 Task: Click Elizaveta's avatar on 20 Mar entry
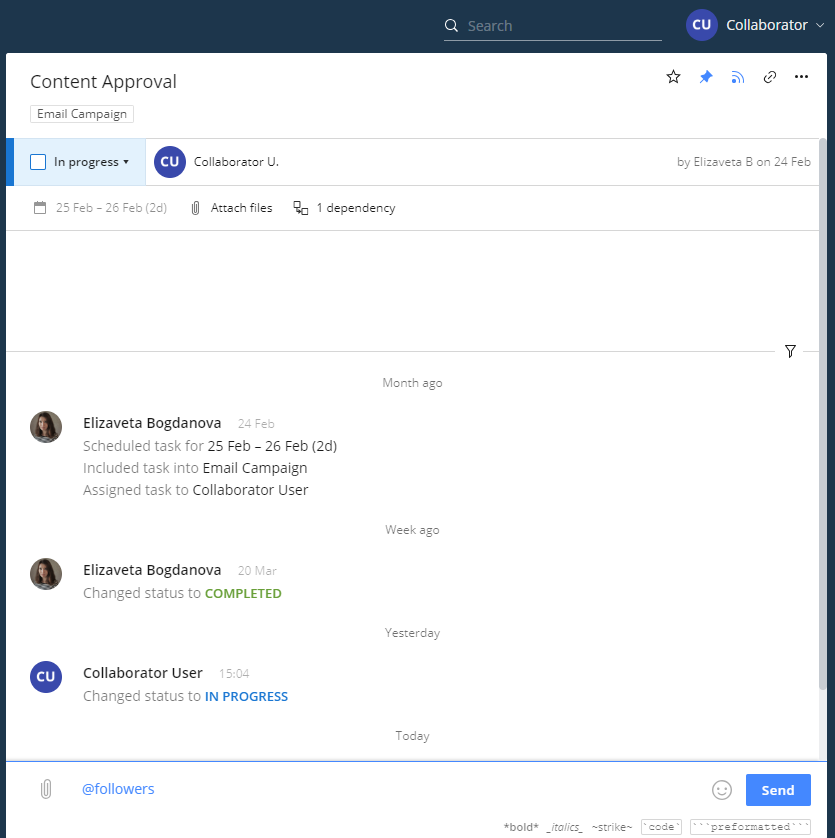(x=46, y=574)
